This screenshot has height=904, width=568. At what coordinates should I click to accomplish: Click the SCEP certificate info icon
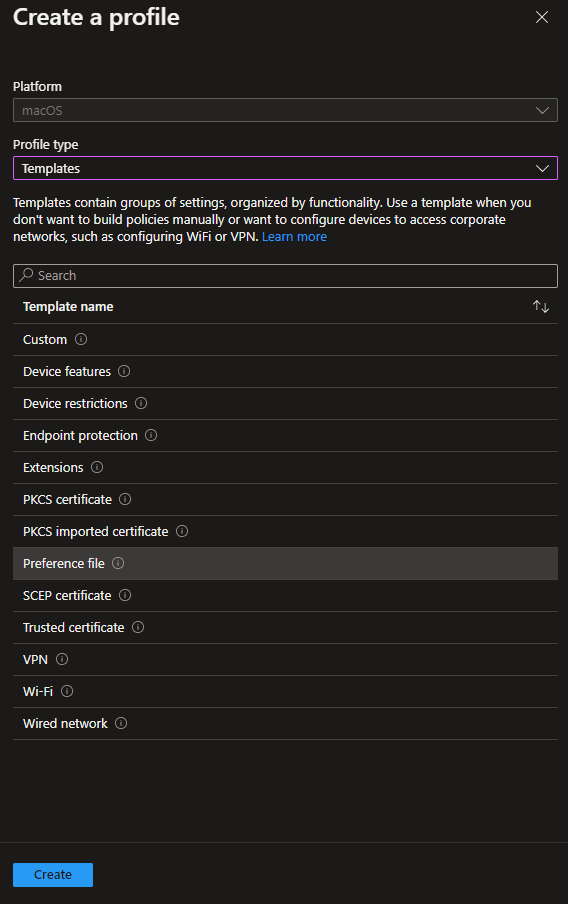click(x=125, y=595)
